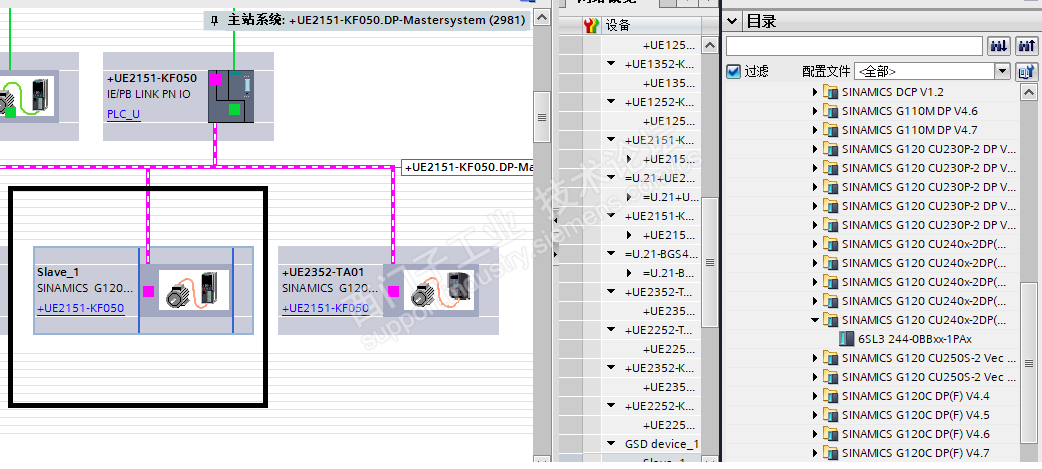Expand the =U.21-B... child row arrow
Image resolution: width=1042 pixels, height=469 pixels.
point(629,273)
